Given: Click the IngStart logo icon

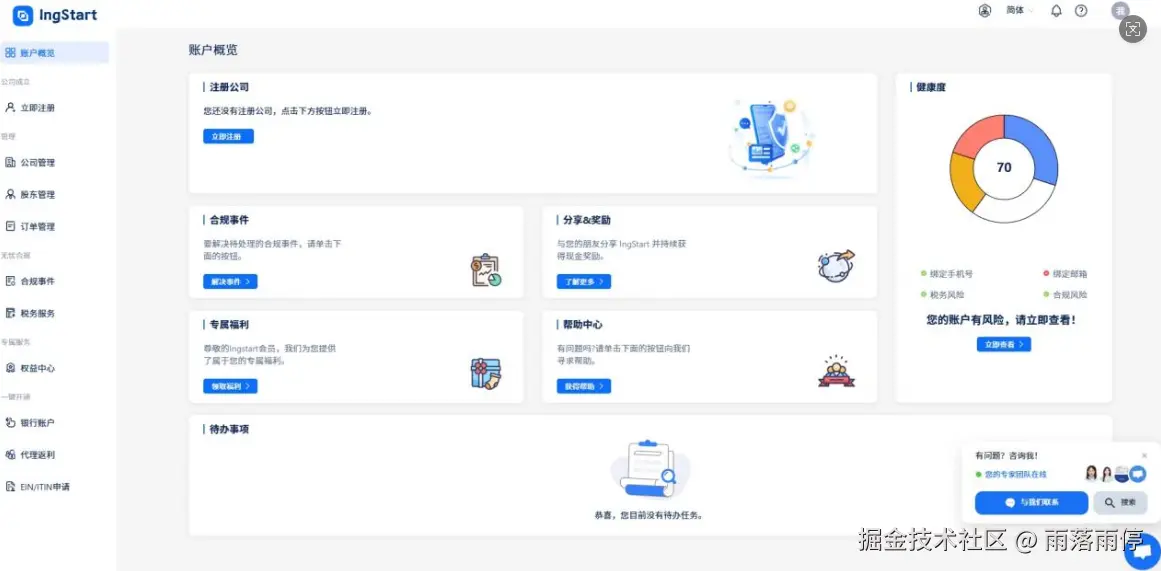Looking at the screenshot, I should (x=23, y=16).
